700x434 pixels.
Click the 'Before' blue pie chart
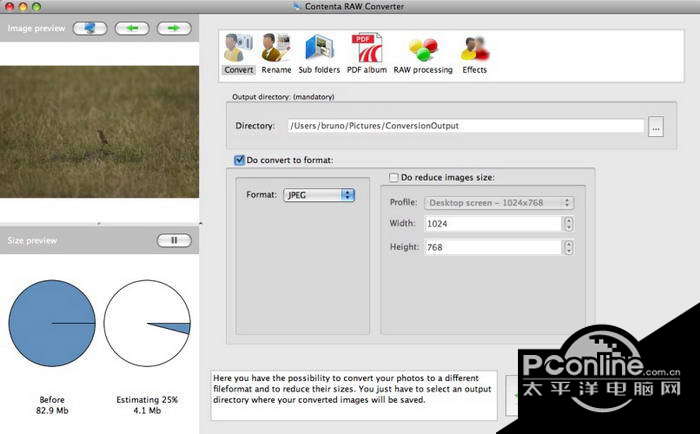(52, 323)
